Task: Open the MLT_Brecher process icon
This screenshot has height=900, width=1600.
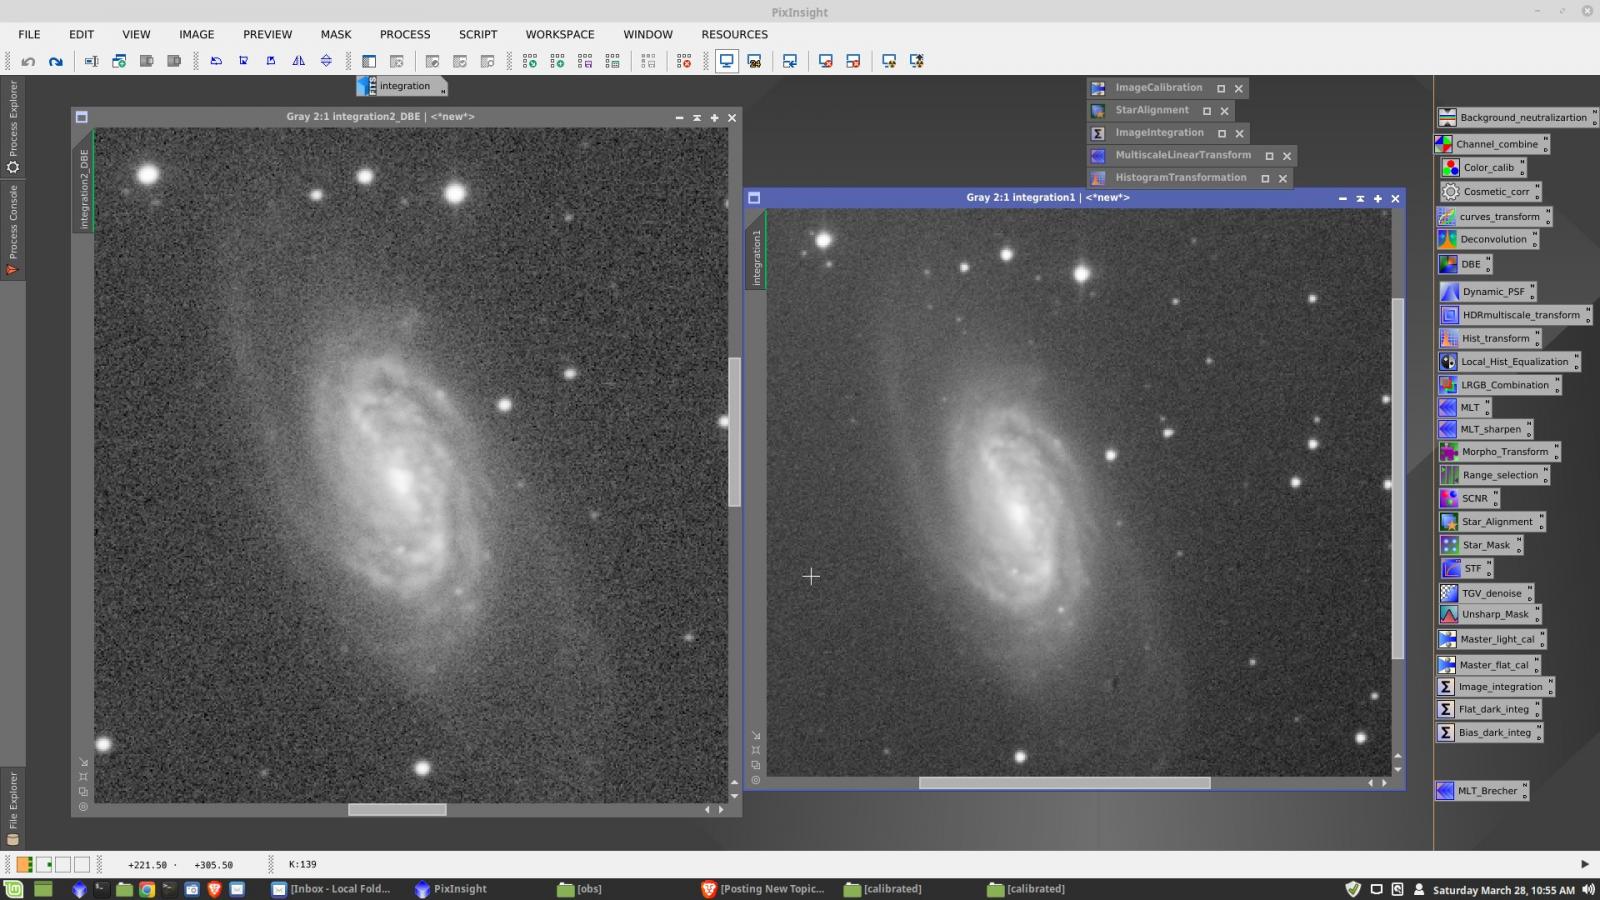Action: (1481, 790)
